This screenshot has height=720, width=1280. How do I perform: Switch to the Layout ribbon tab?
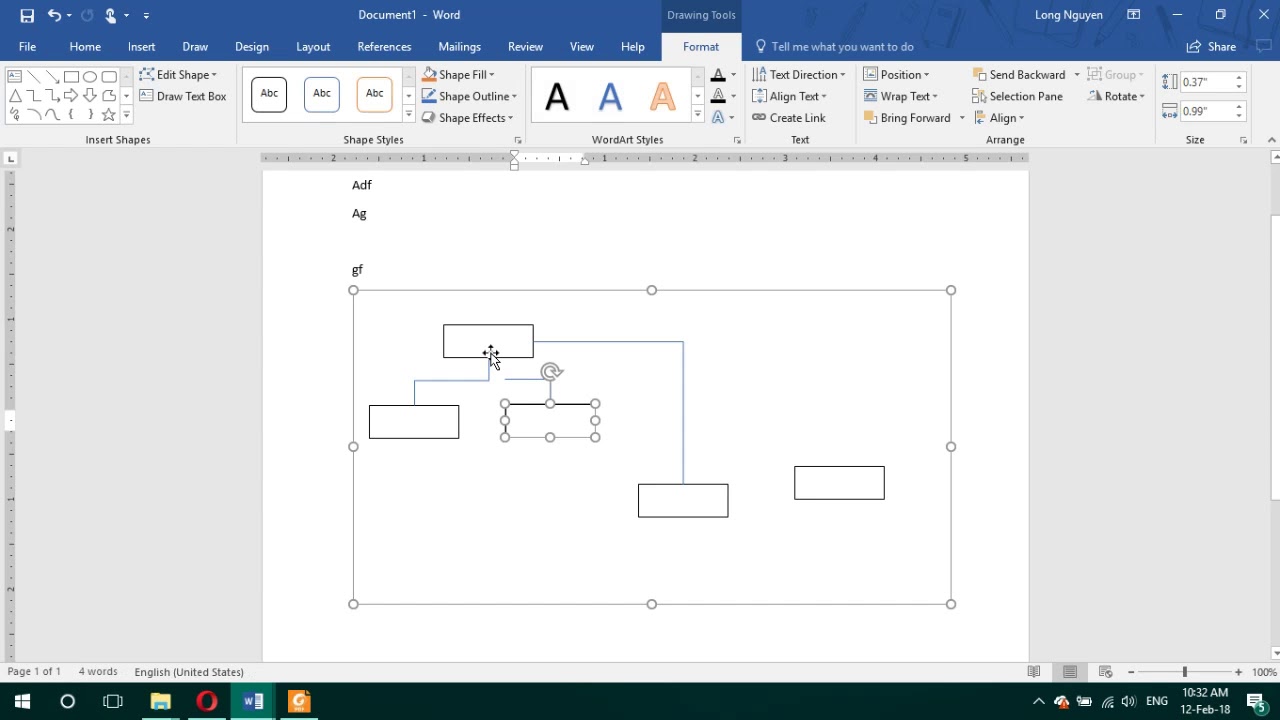coord(313,47)
